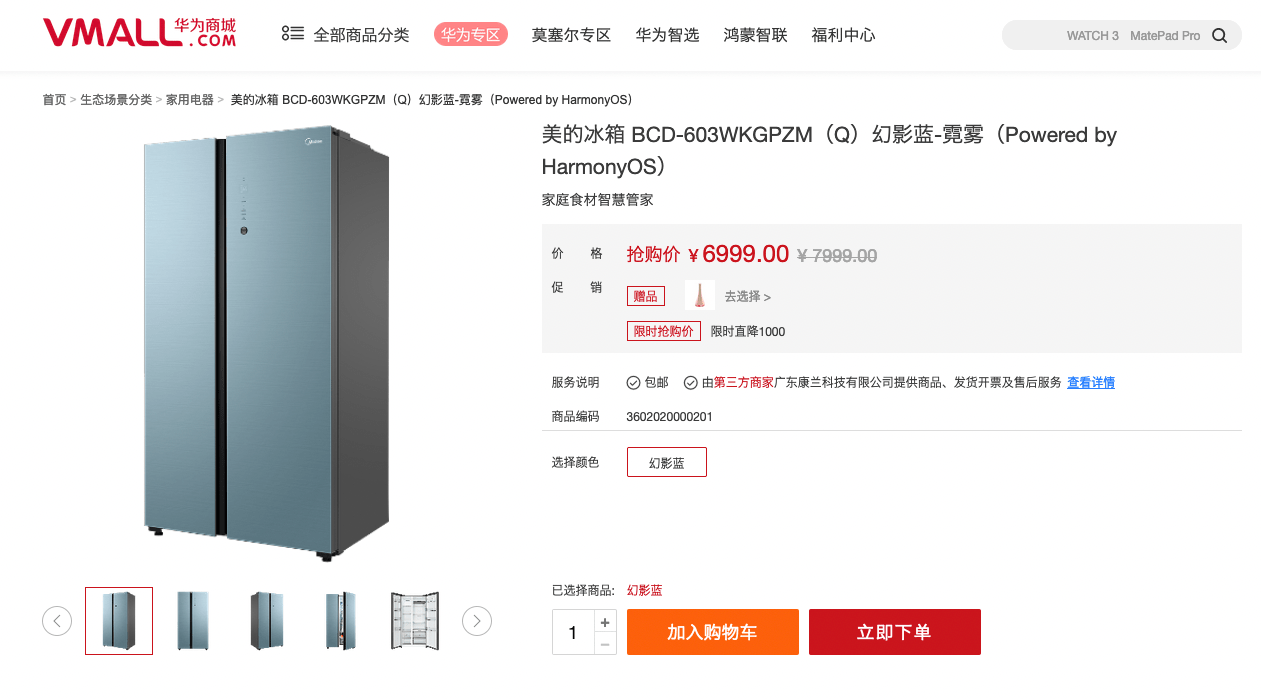Click the 家用电器 breadcrumb link
This screenshot has width=1261, height=699.
190,100
